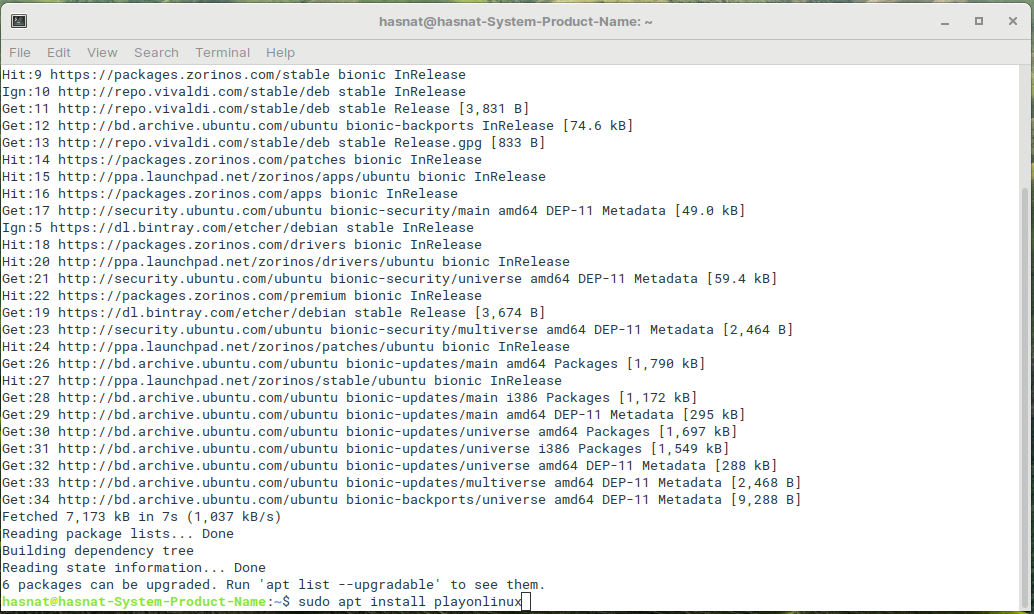This screenshot has width=1034, height=614.
Task: Close the terminal window
Action: click(x=1013, y=22)
